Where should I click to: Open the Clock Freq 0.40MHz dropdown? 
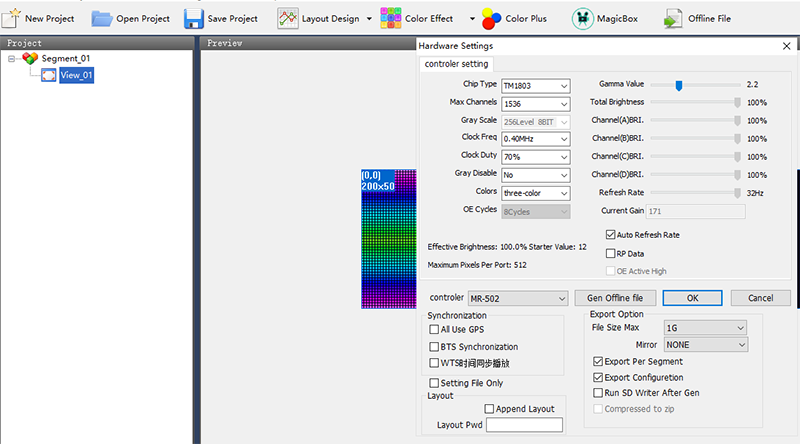click(x=536, y=139)
